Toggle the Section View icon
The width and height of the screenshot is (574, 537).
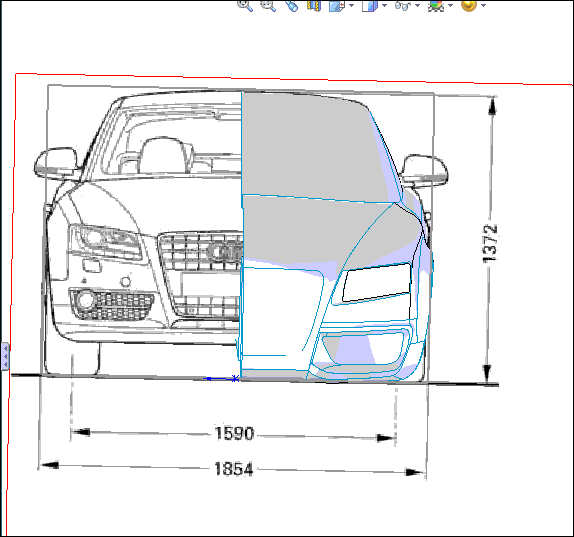314,5
